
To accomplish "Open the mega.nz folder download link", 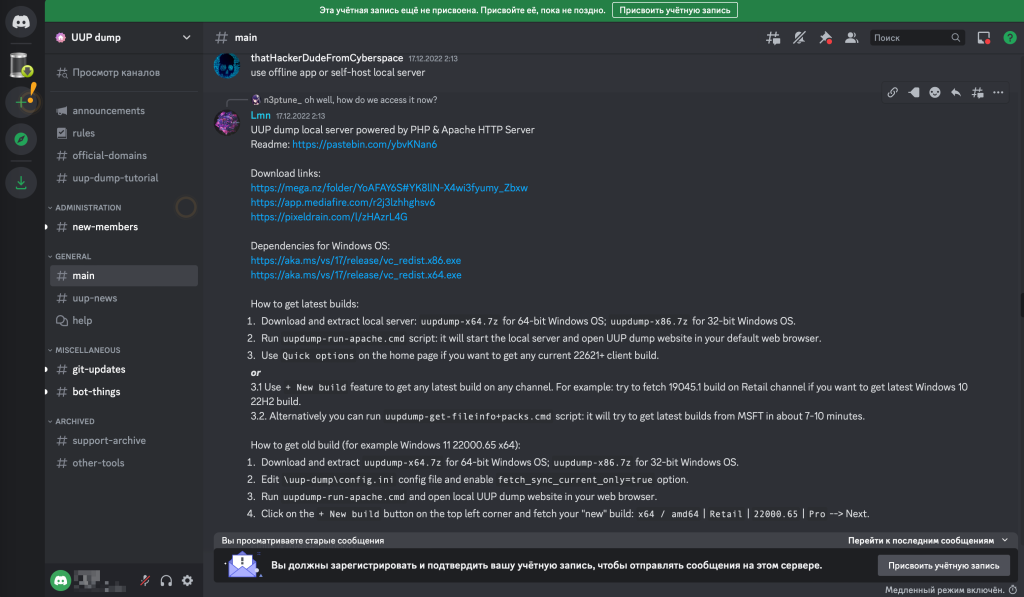I will pos(389,187).
